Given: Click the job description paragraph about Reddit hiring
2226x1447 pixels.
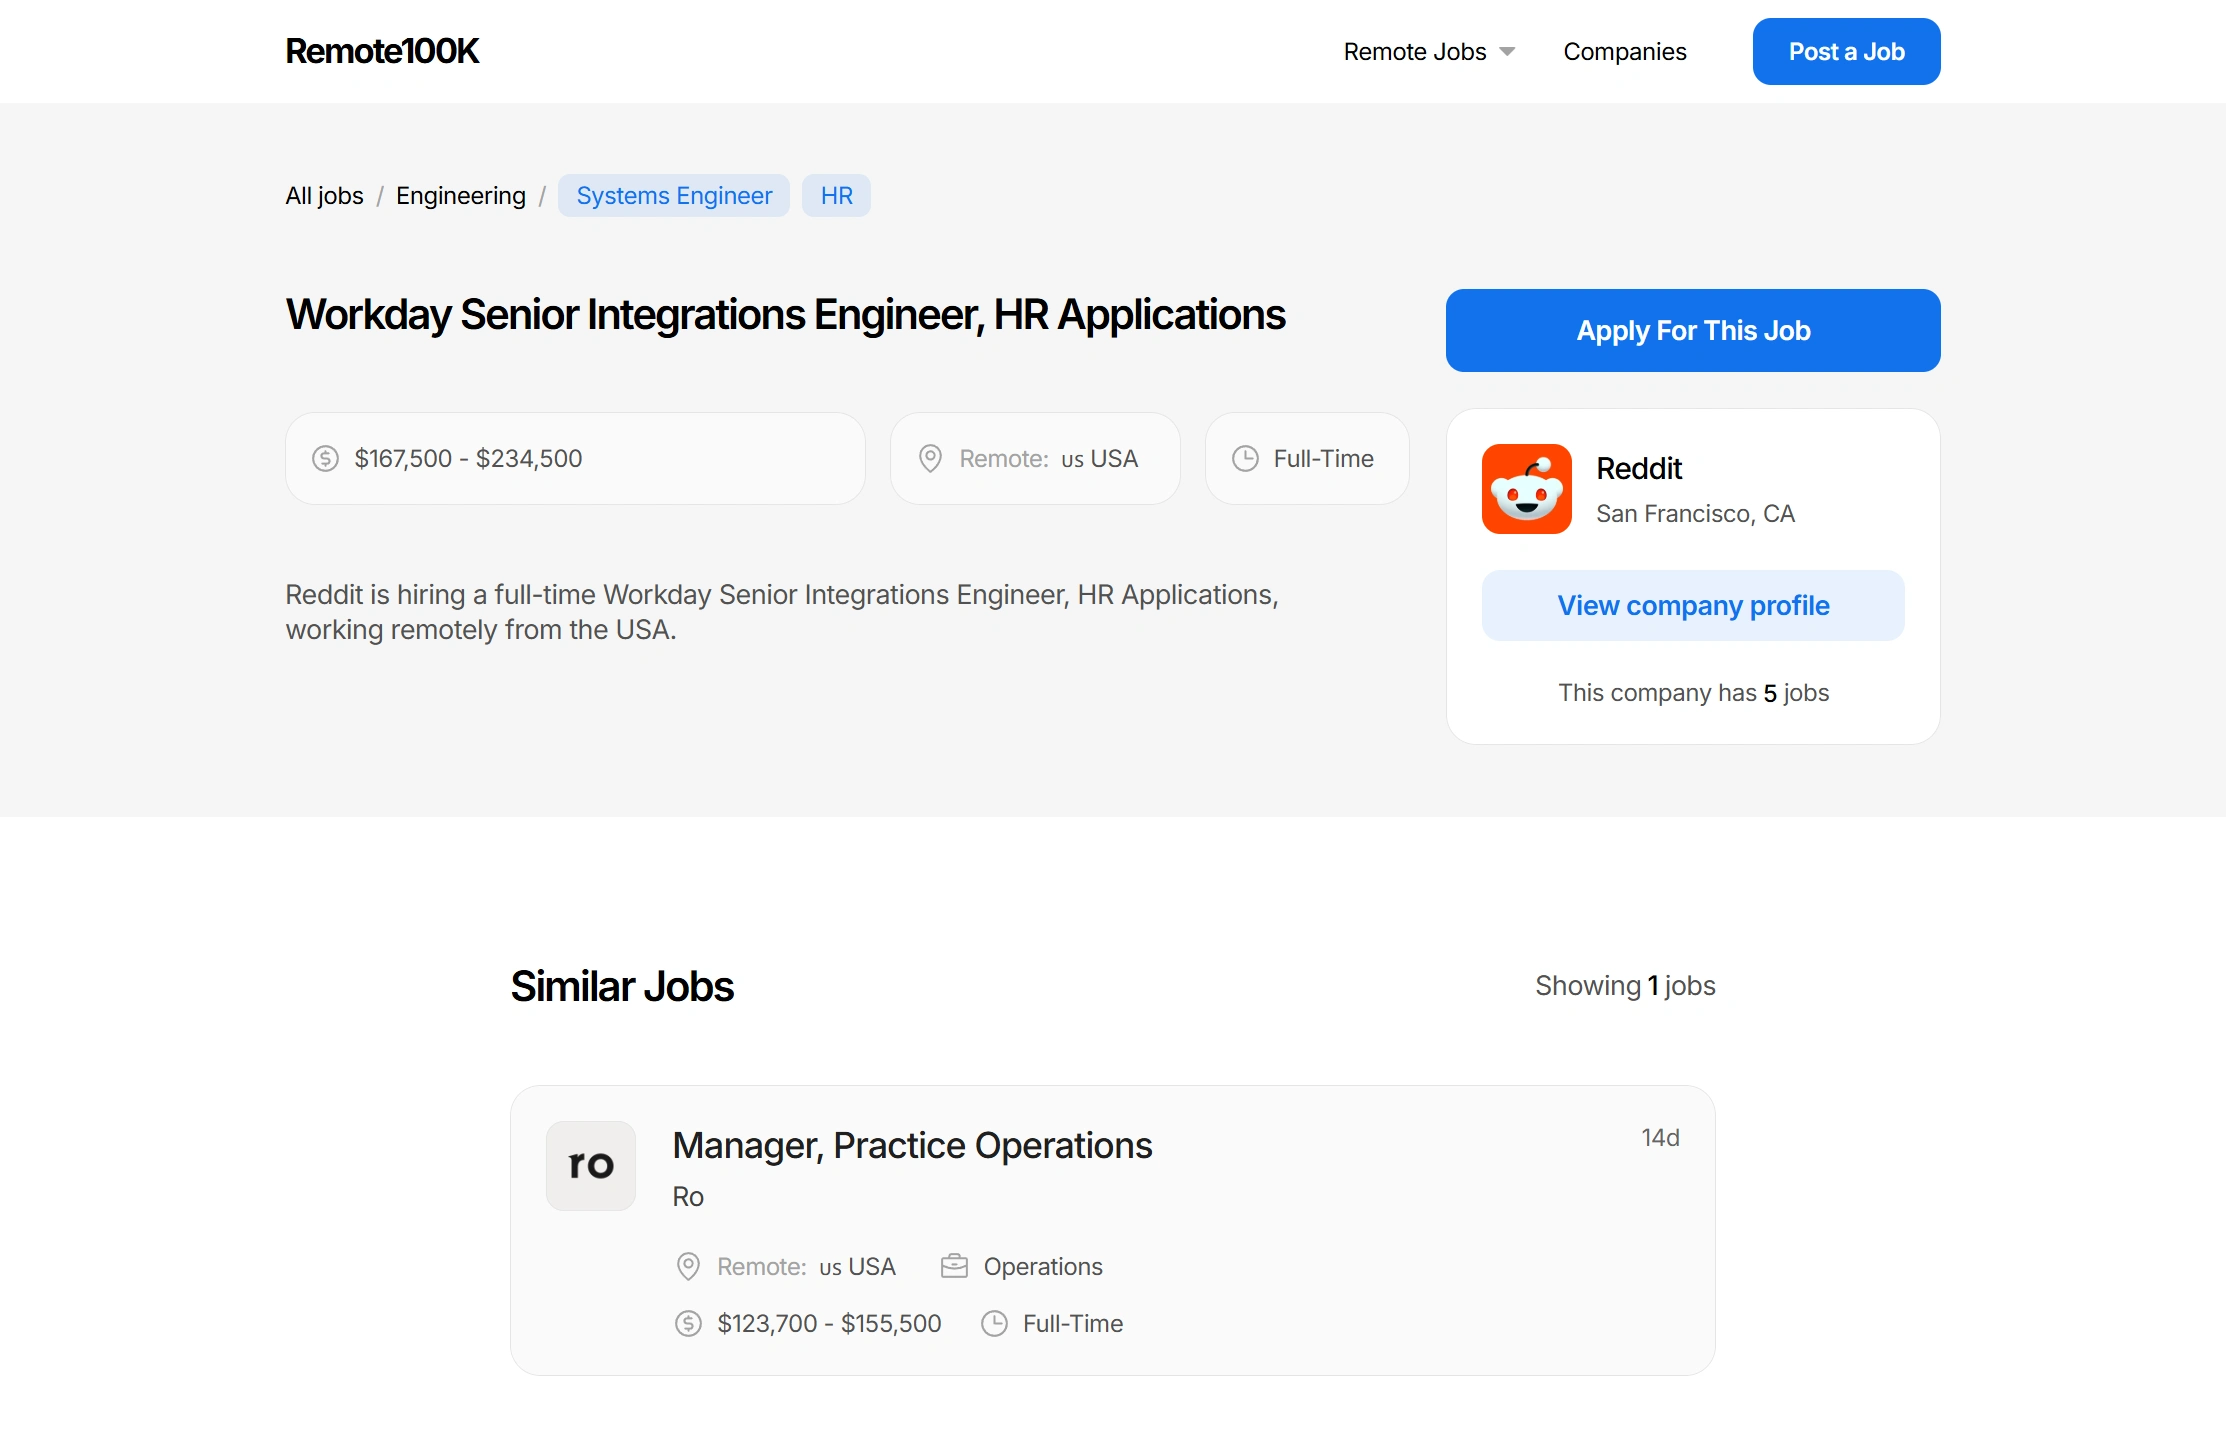Looking at the screenshot, I should click(x=782, y=612).
